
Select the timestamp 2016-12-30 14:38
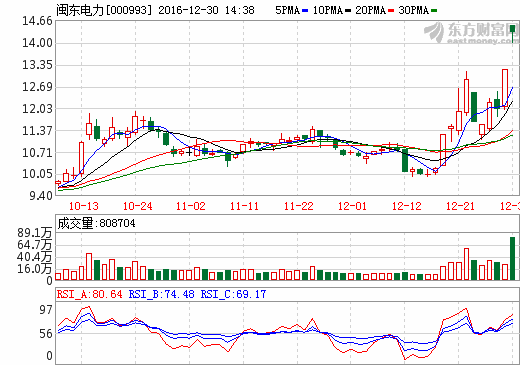tap(206, 10)
